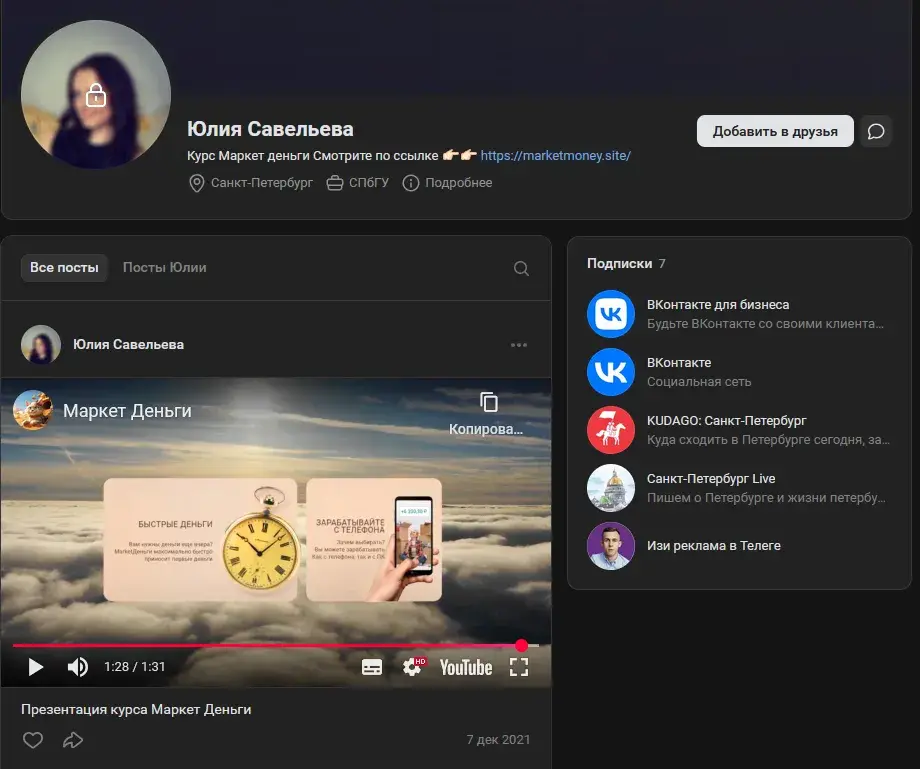This screenshot has width=920, height=769.
Task: Click the СПбГУ workplace link
Action: pos(358,183)
